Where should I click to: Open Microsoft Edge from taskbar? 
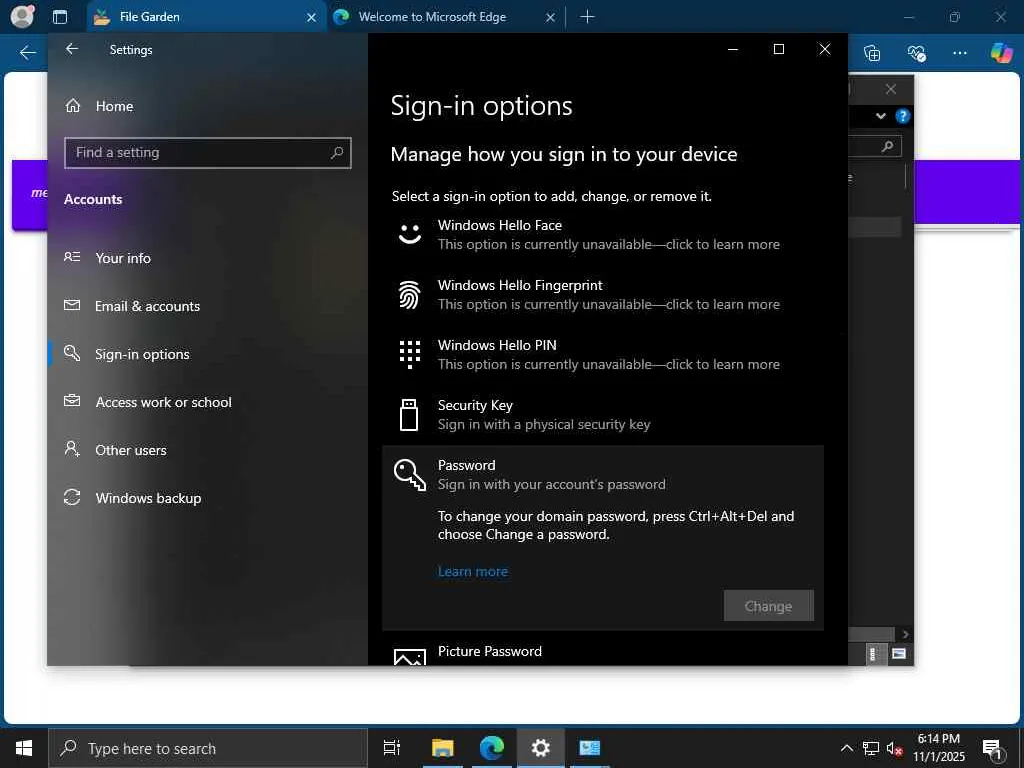pyautogui.click(x=492, y=748)
